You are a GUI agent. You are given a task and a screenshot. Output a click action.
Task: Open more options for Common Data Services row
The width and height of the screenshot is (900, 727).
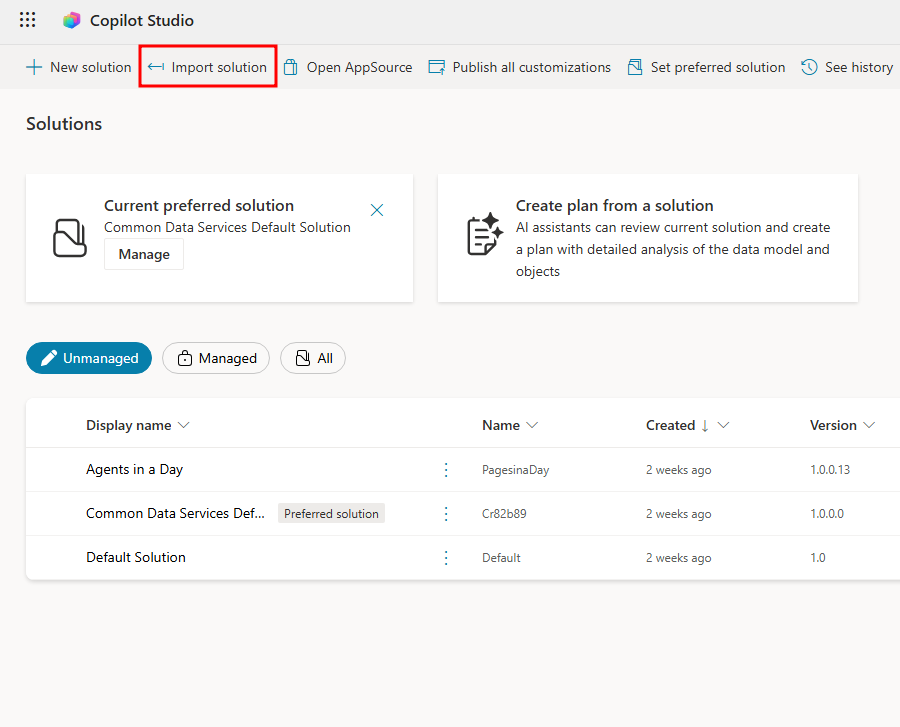click(x=446, y=514)
